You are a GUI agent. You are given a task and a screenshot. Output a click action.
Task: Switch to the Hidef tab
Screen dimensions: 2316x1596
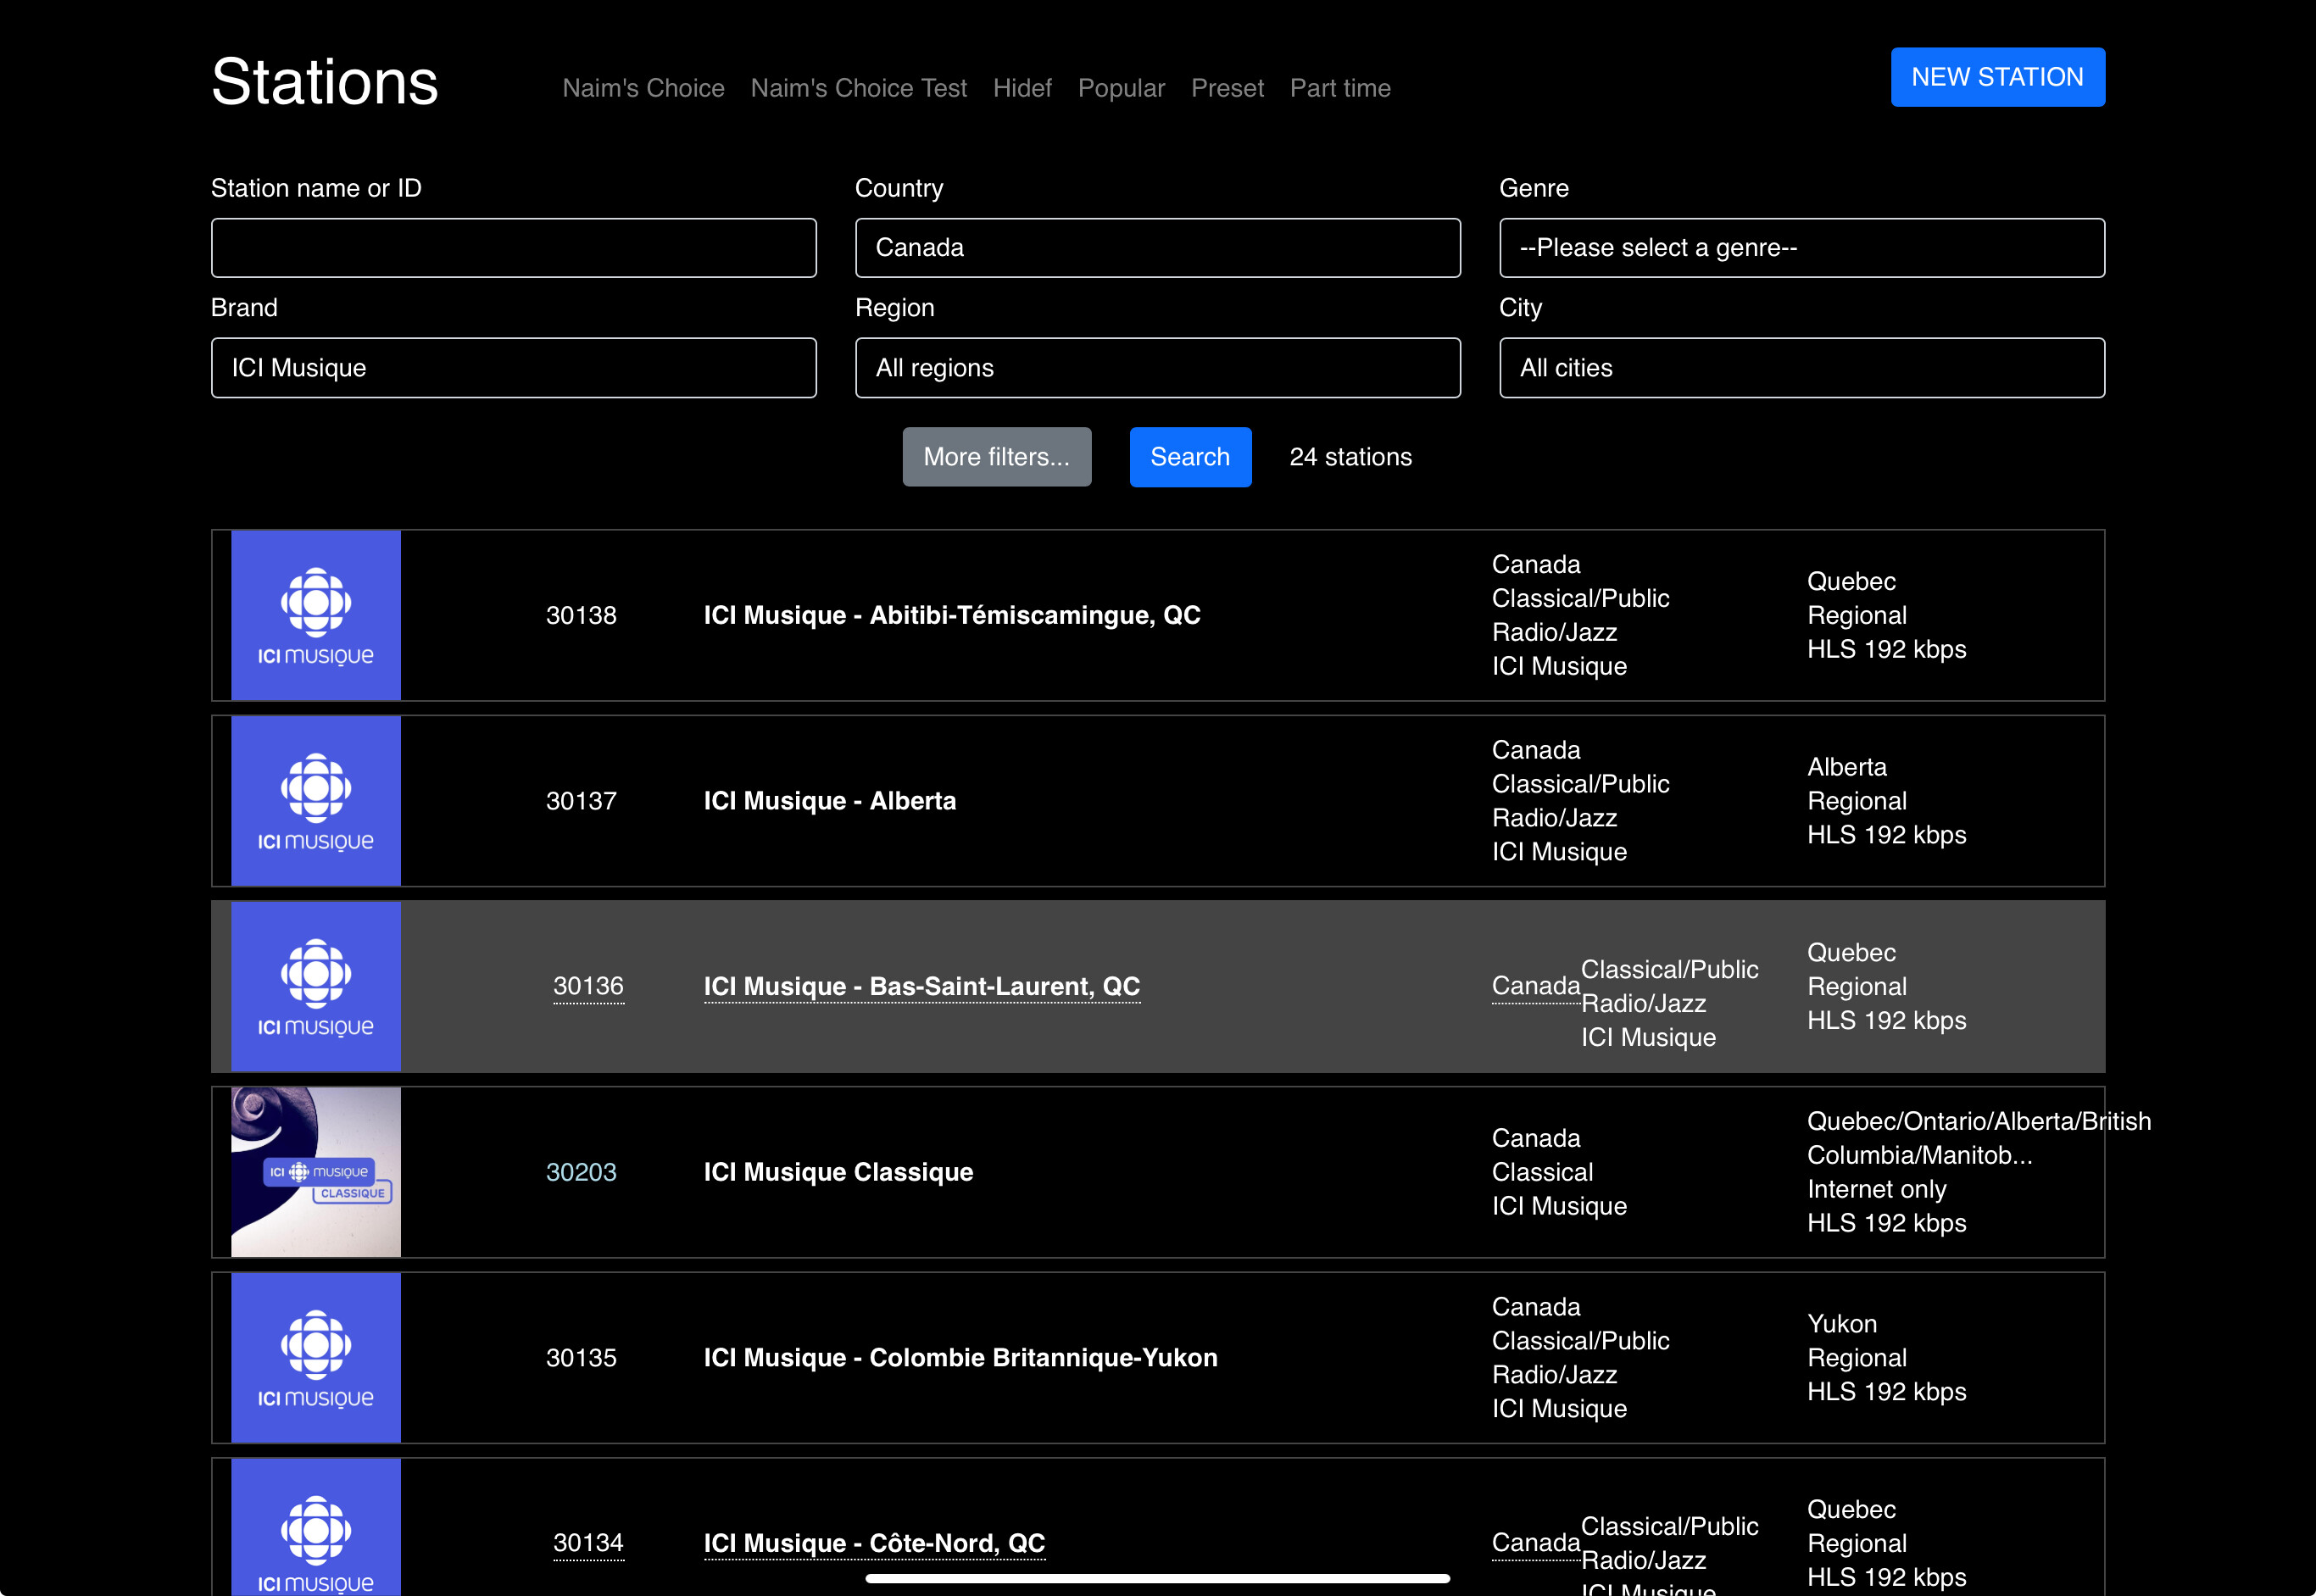pos(1022,88)
